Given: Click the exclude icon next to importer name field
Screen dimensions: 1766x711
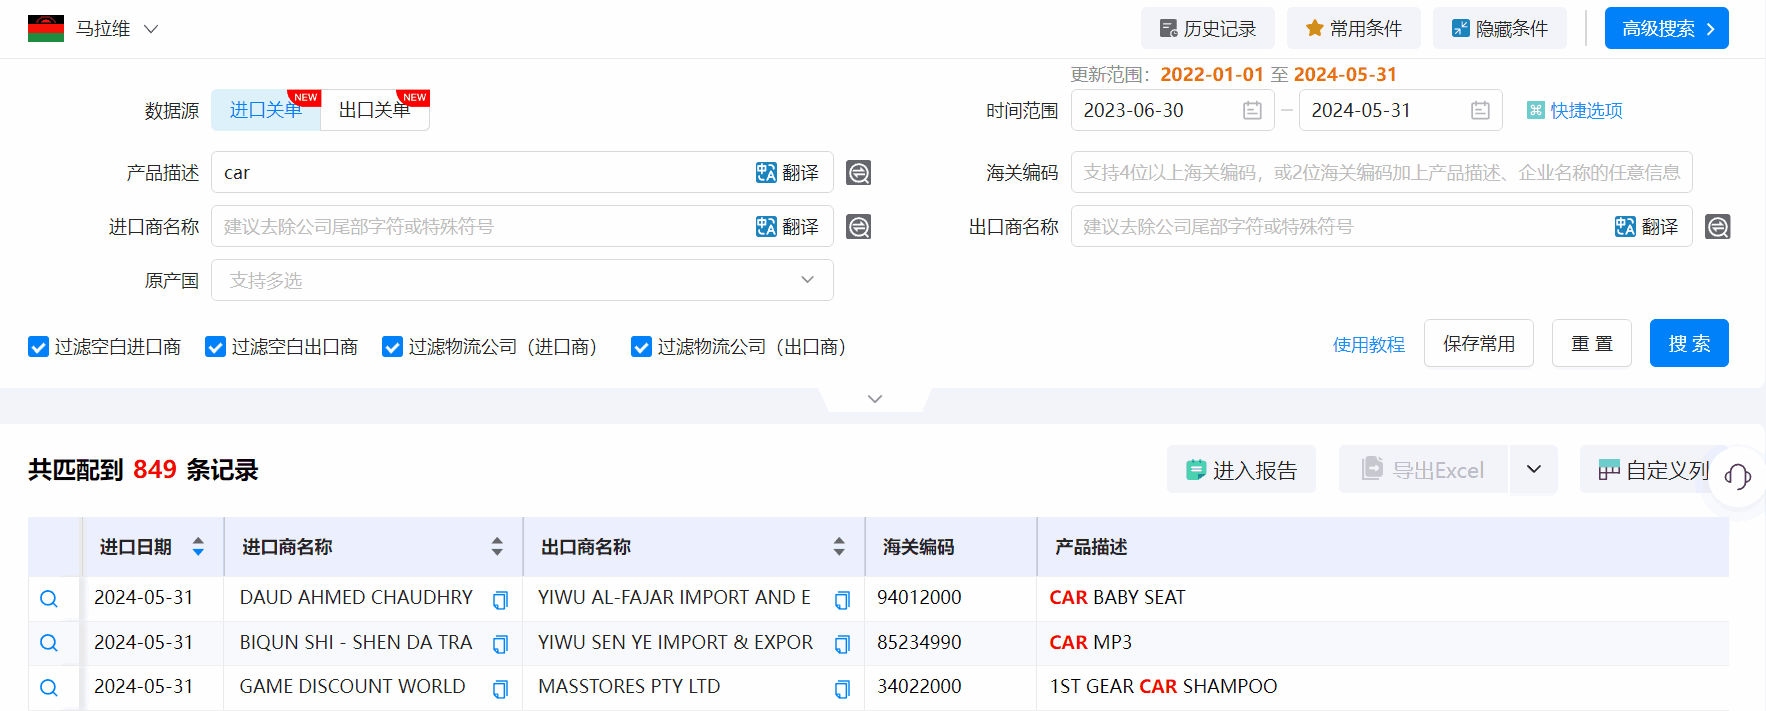Looking at the screenshot, I should pyautogui.click(x=858, y=227).
